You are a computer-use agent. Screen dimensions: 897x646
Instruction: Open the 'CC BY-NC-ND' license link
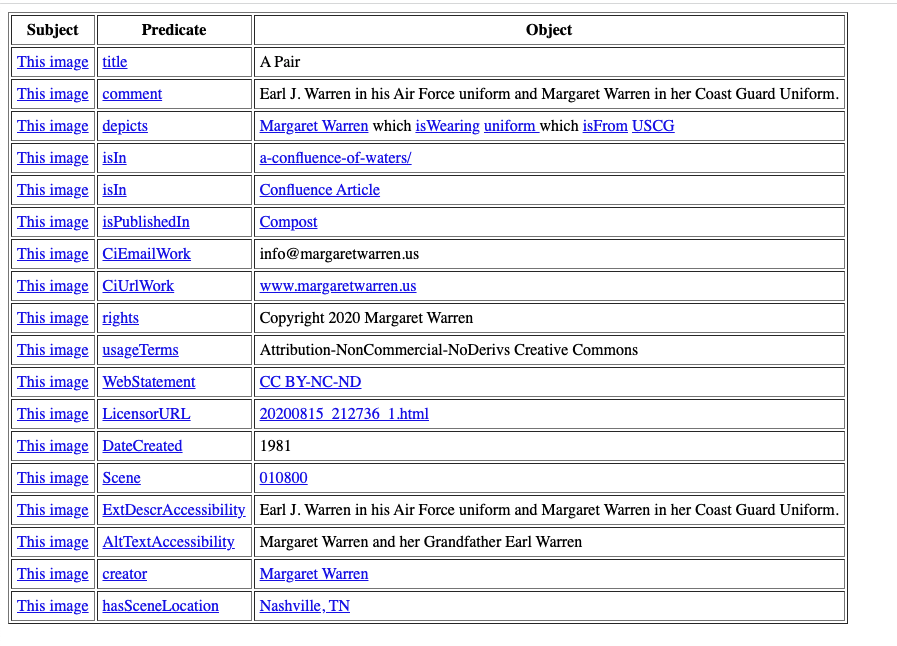[x=311, y=382]
